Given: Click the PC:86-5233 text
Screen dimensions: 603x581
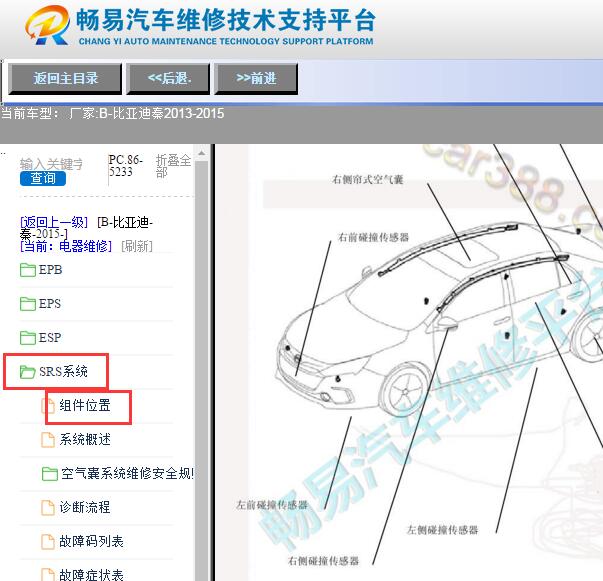Looking at the screenshot, I should point(126,165).
